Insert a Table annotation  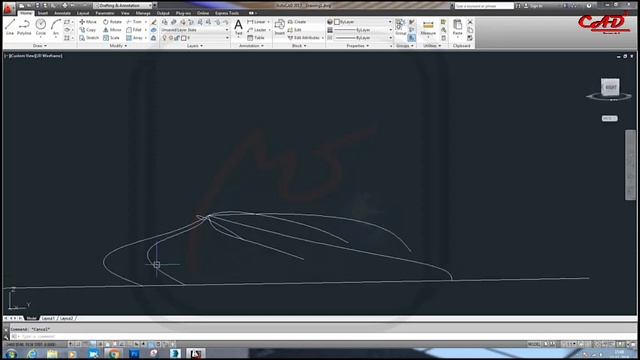click(256, 38)
